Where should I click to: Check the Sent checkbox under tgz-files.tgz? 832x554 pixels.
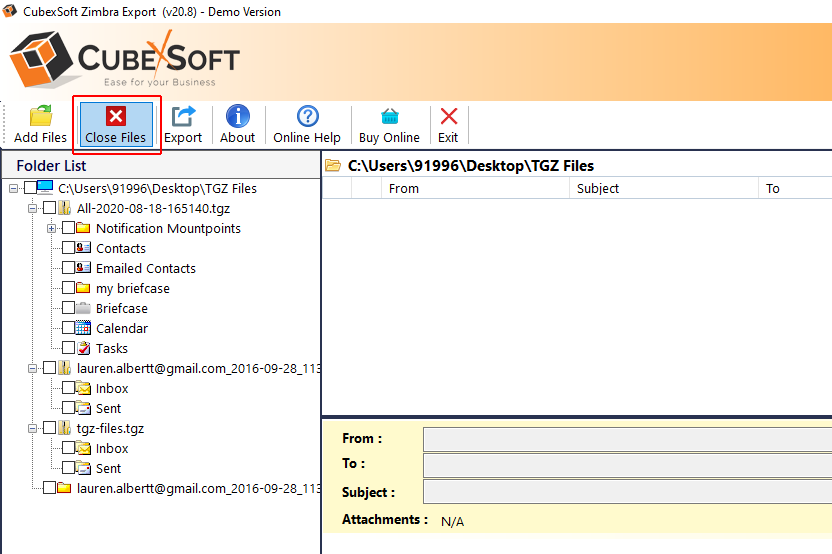coord(68,468)
